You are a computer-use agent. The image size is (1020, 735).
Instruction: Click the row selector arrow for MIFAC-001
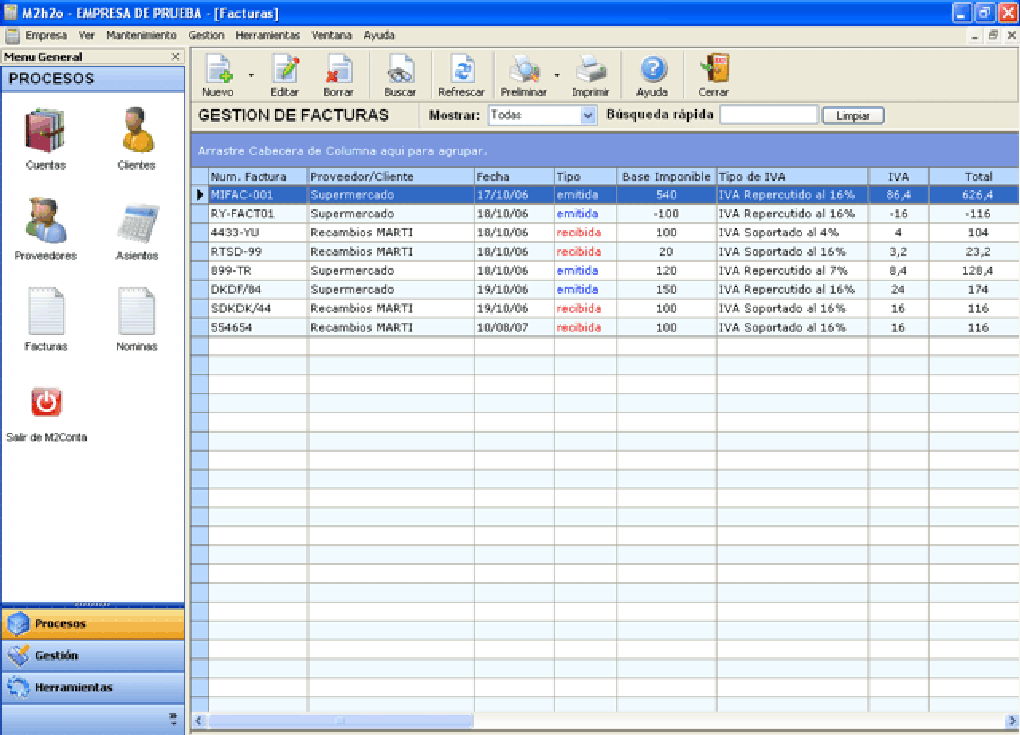coord(200,194)
